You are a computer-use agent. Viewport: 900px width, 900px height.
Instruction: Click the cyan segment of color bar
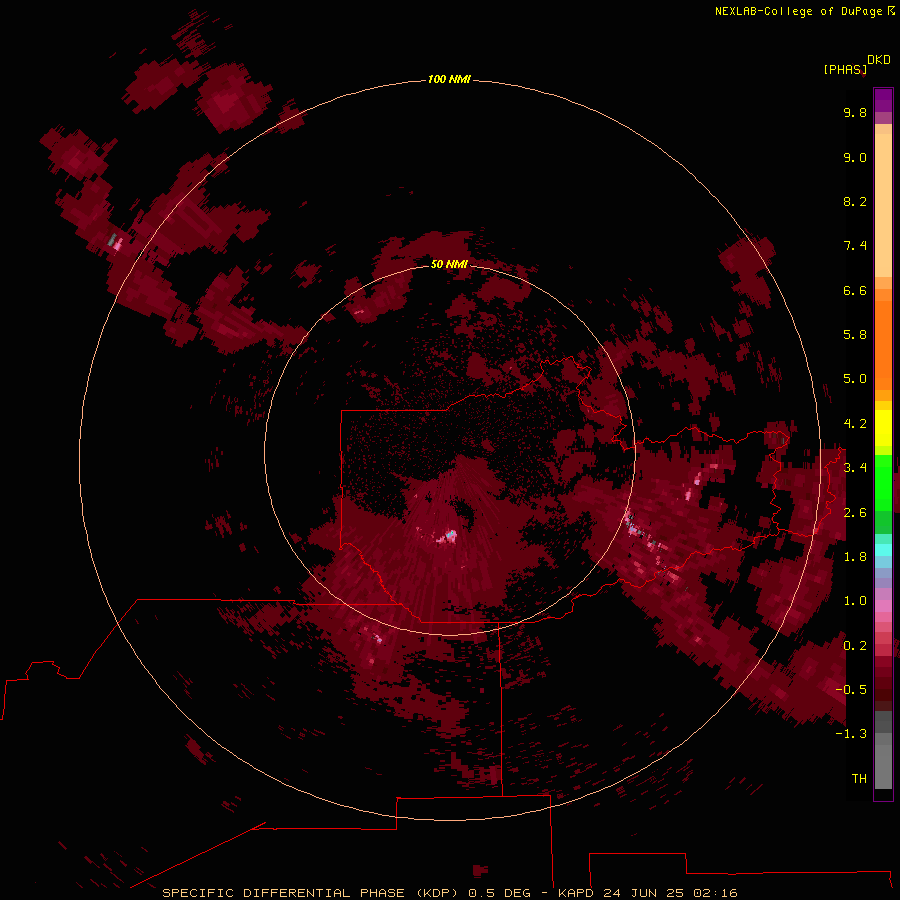click(883, 550)
